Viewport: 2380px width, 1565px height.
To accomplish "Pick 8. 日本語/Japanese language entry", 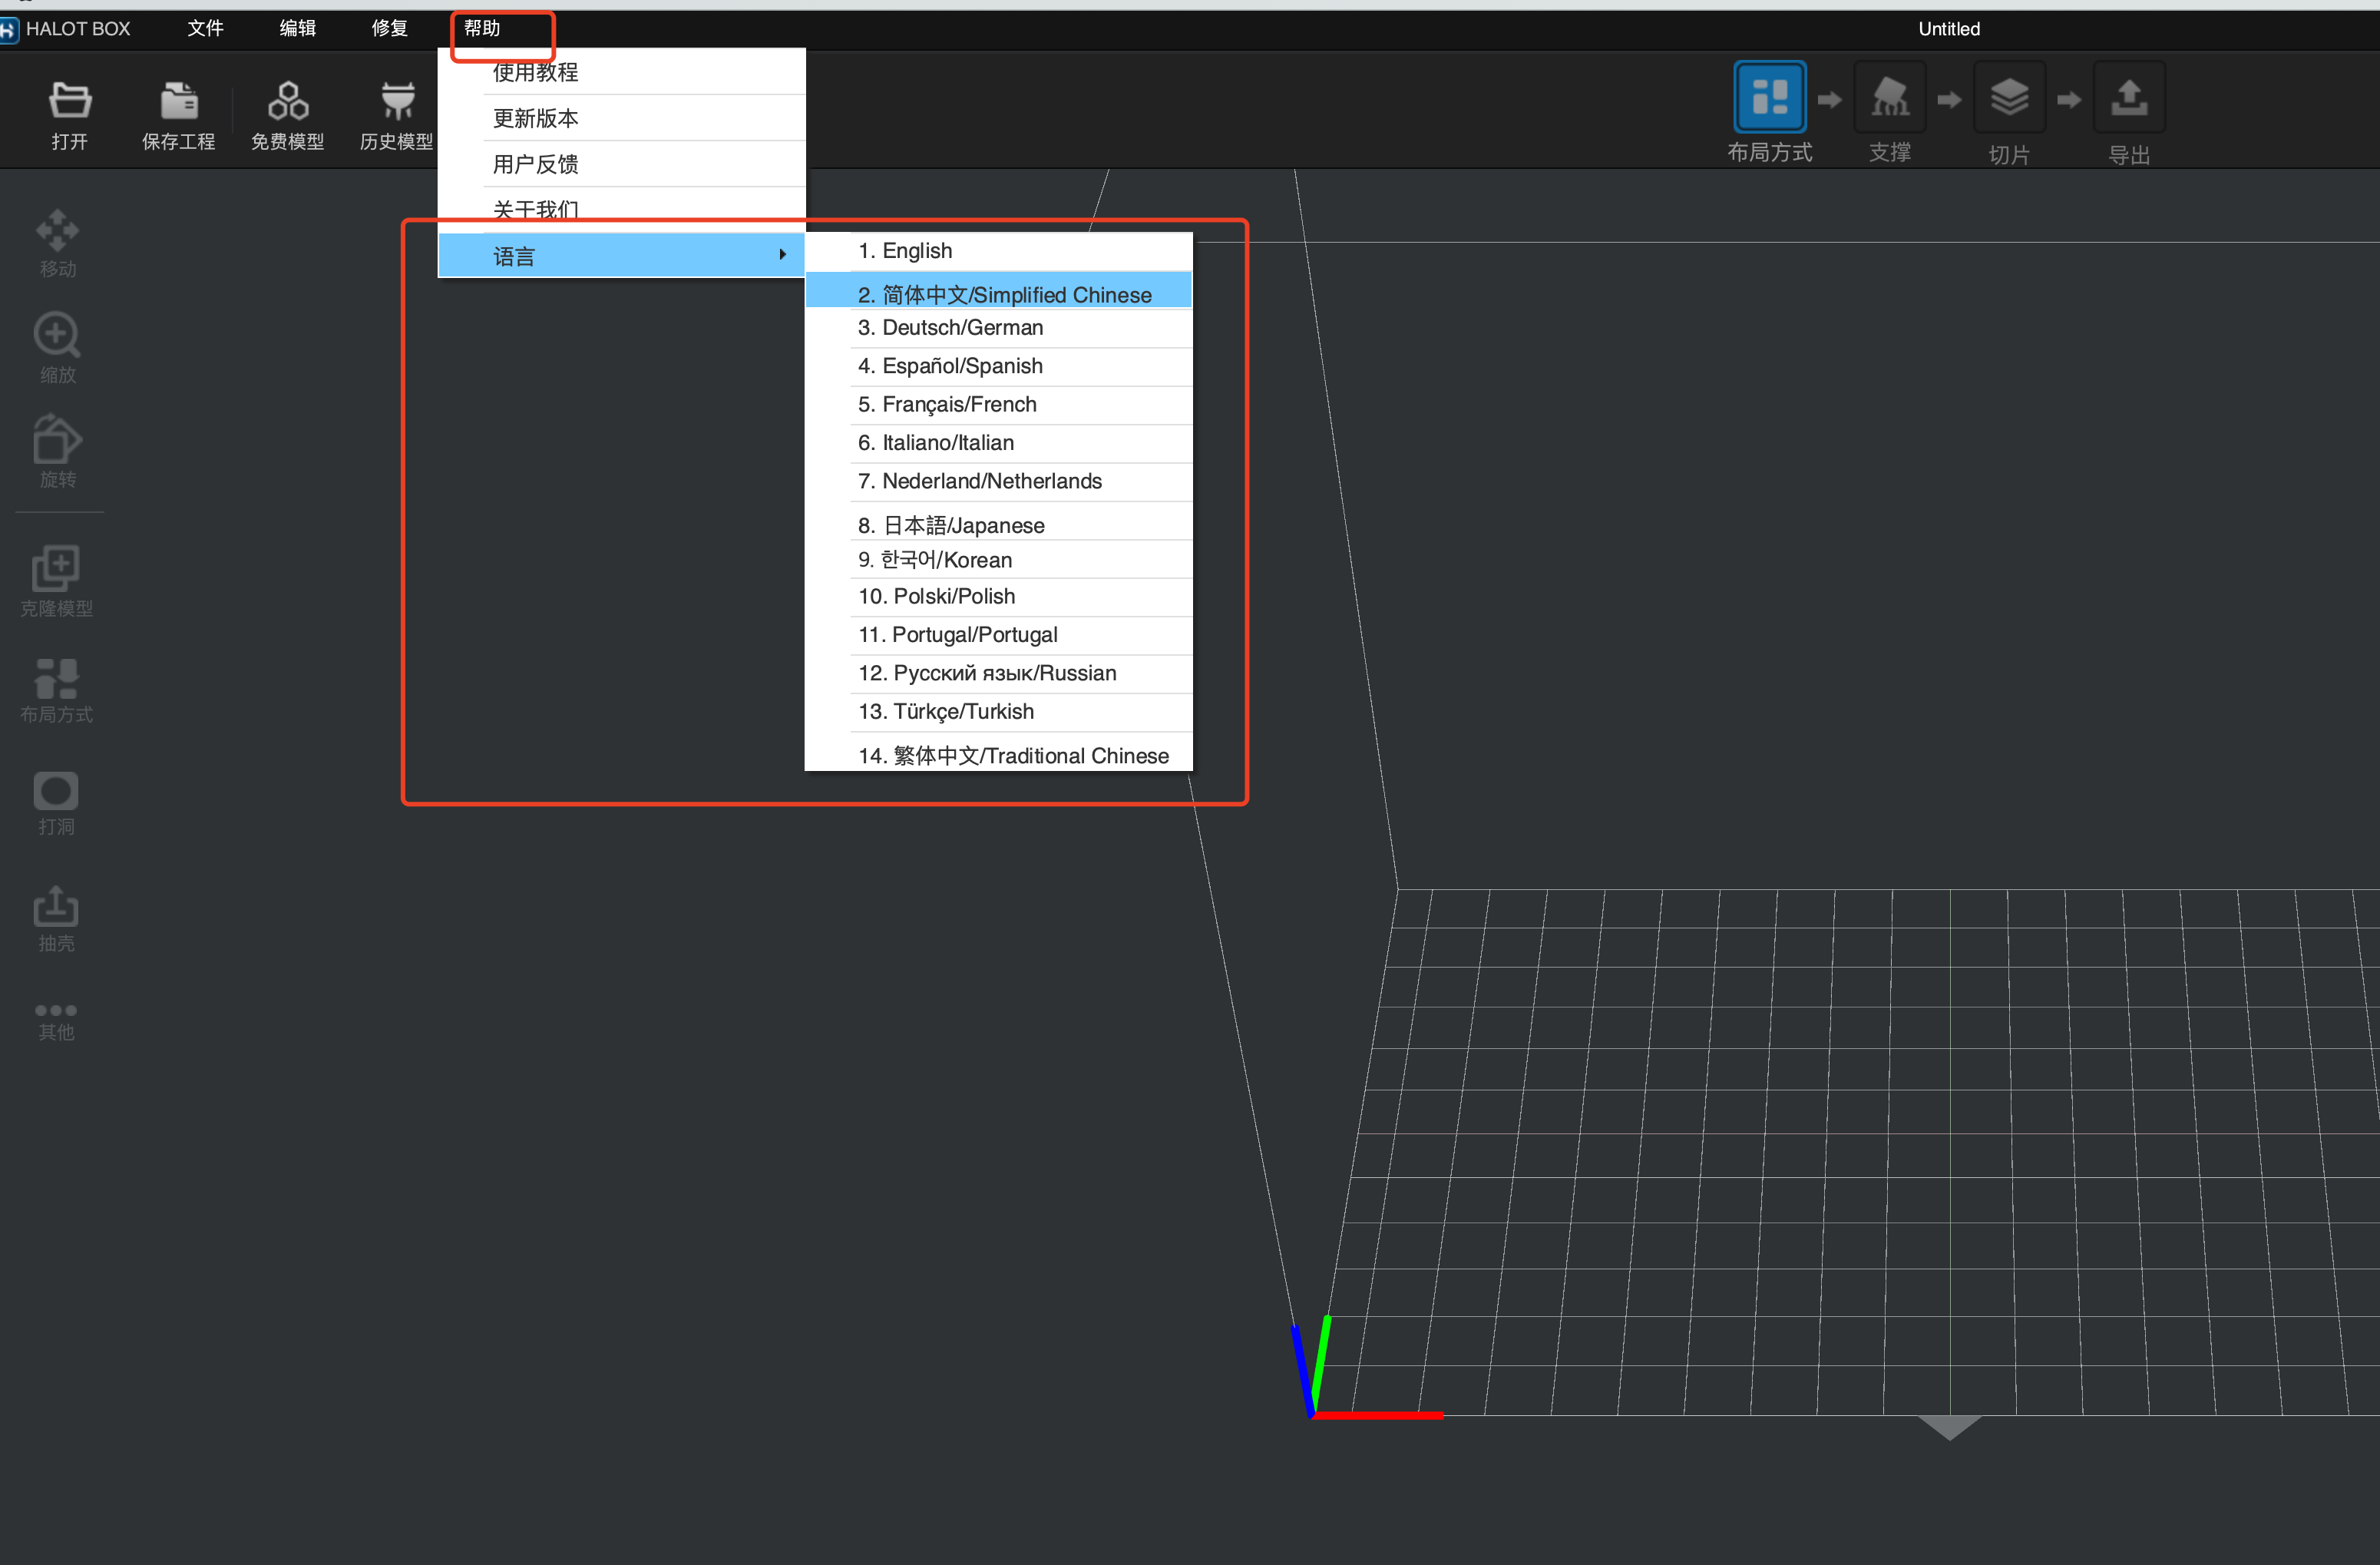I will [950, 525].
